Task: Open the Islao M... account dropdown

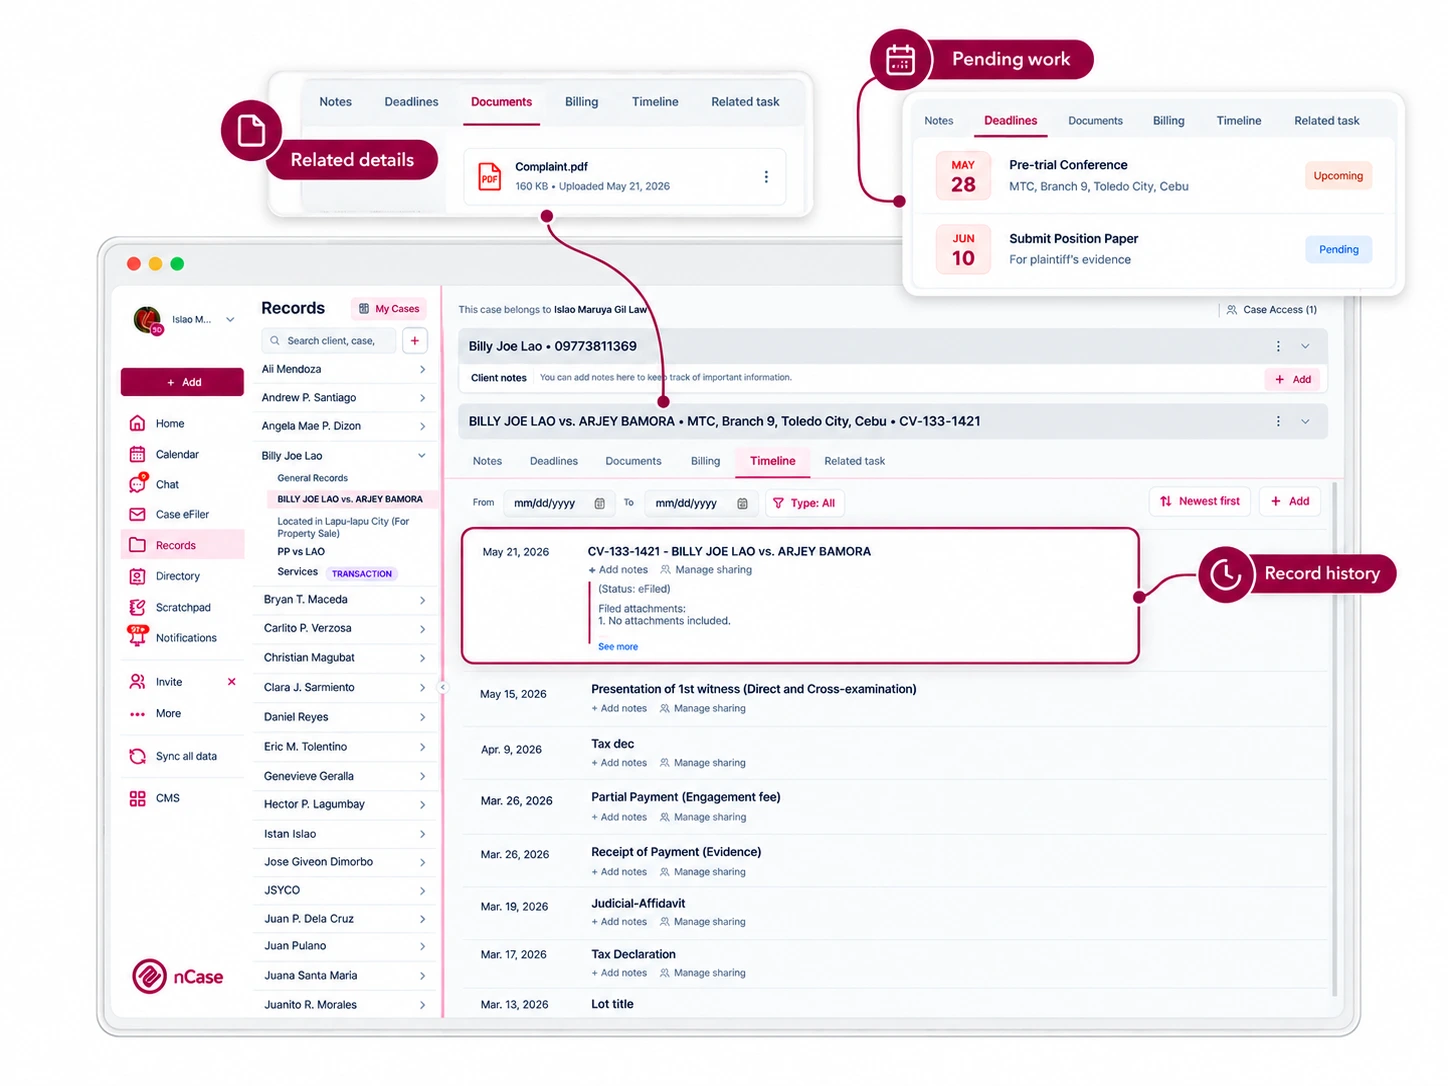Action: click(x=230, y=320)
